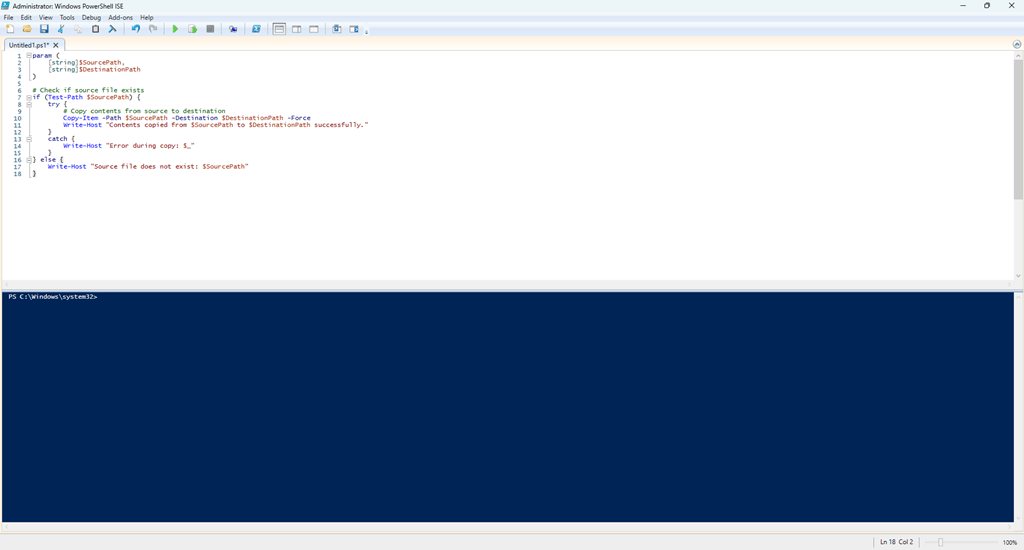Close the Untitled1.ps1 tab
1024x550 pixels.
pos(56,45)
